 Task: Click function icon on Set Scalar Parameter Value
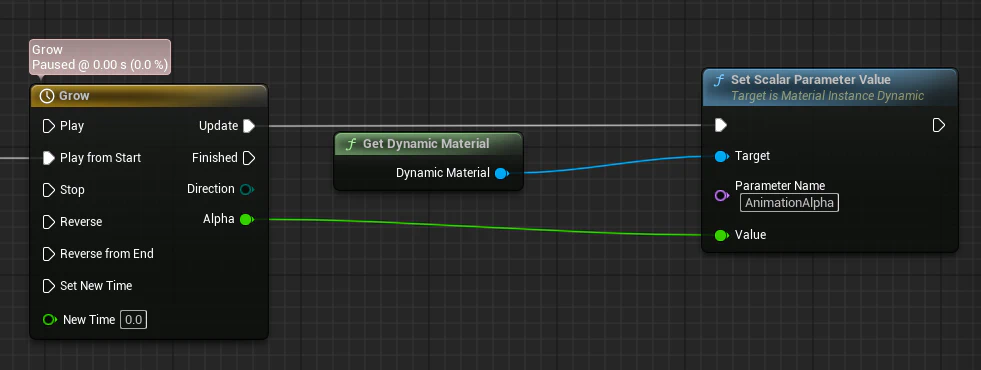[x=719, y=80]
